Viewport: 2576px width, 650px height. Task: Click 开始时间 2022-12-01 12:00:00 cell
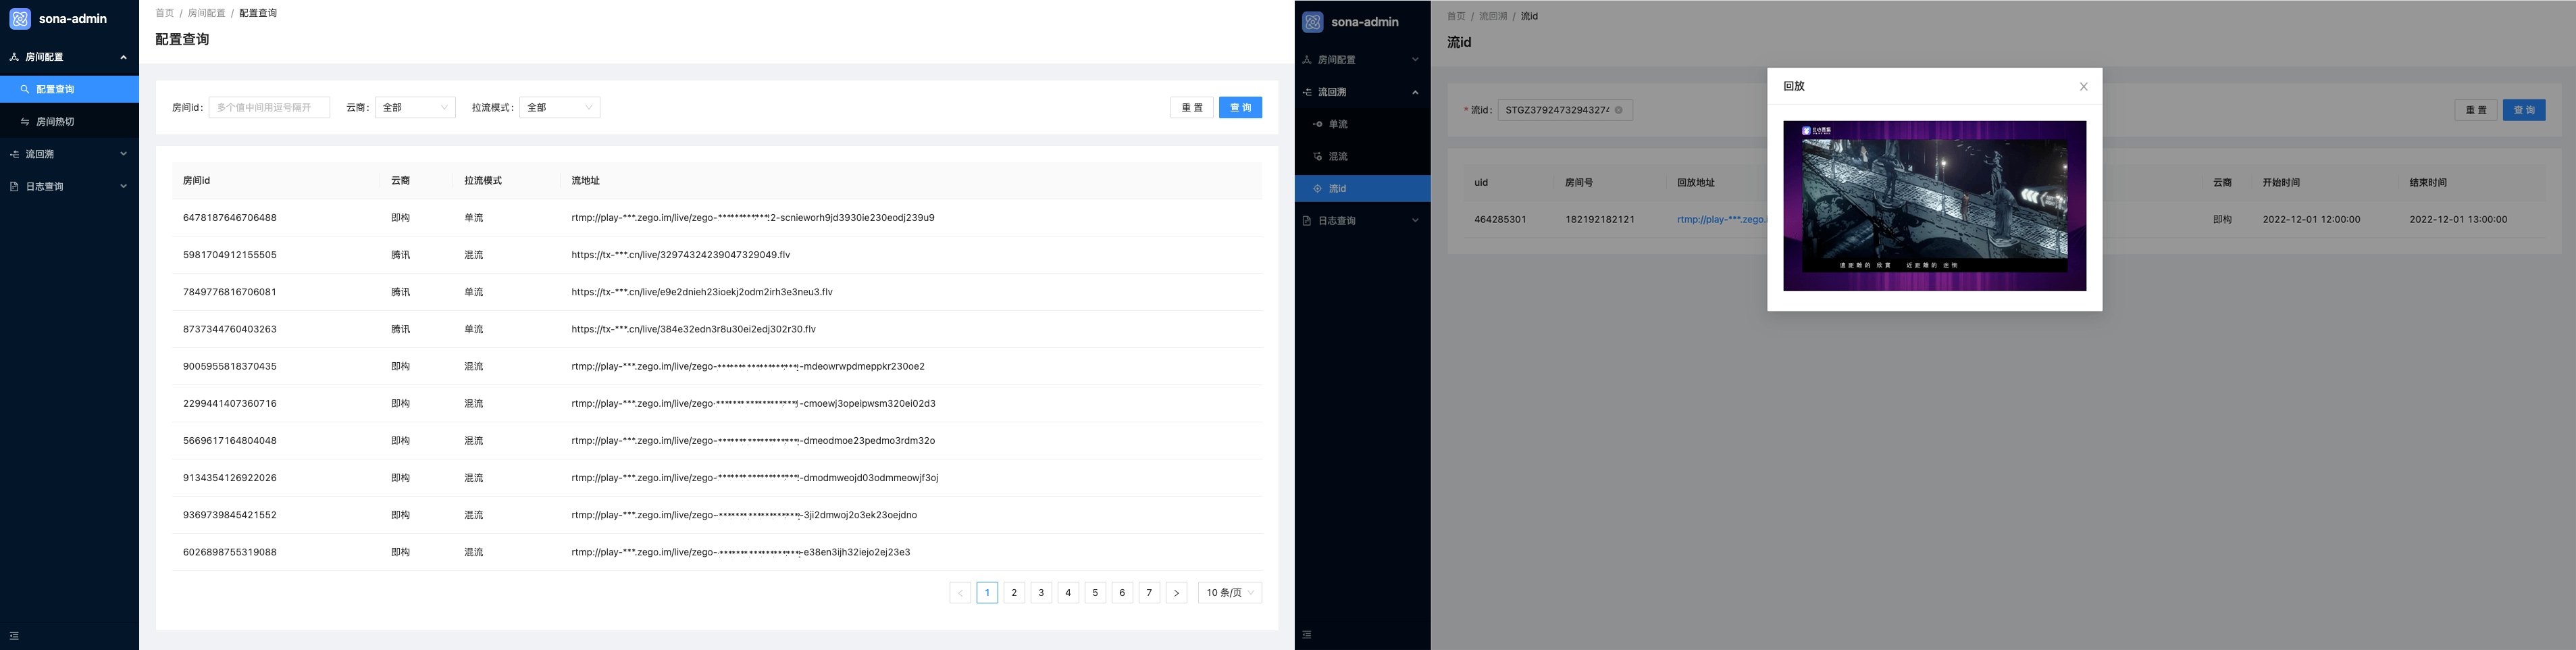pos(2312,220)
